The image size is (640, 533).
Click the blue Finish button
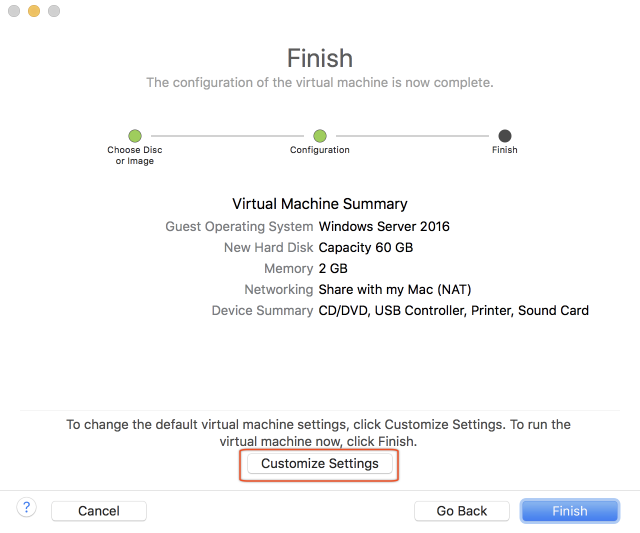(570, 511)
